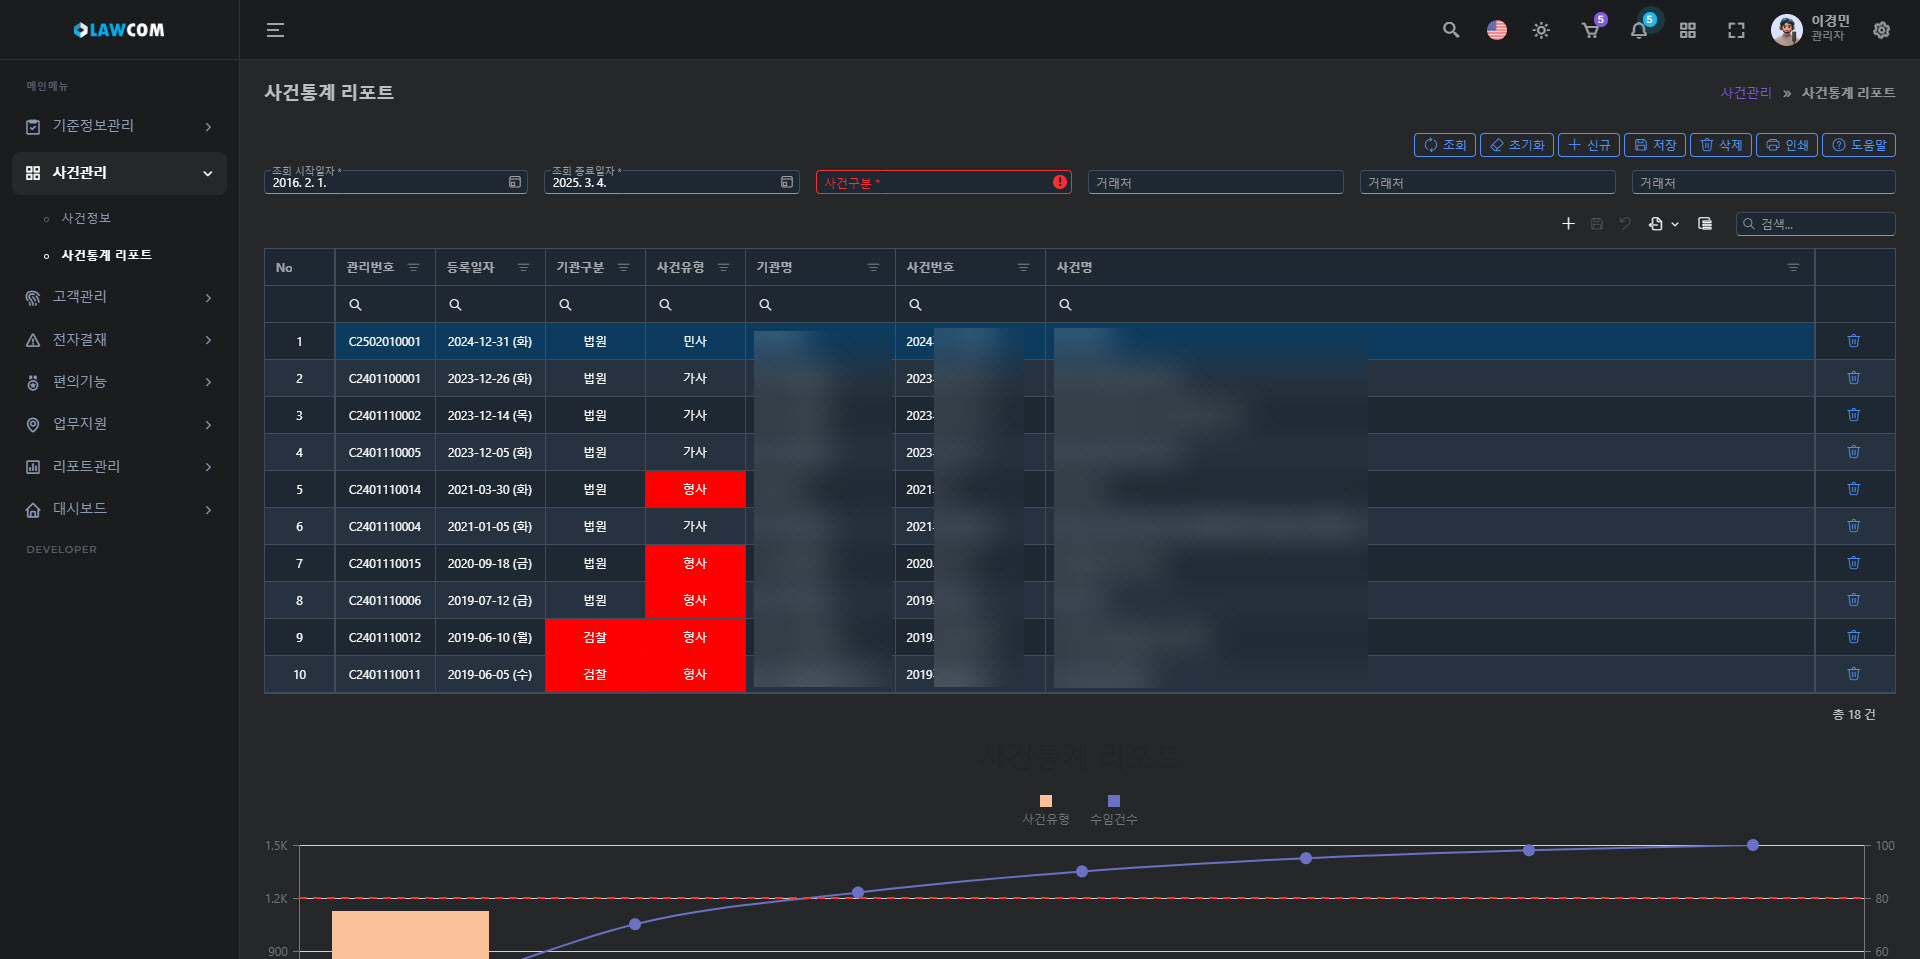This screenshot has width=1920, height=959.
Task: Open 기관명 column filter
Action: tap(873, 267)
